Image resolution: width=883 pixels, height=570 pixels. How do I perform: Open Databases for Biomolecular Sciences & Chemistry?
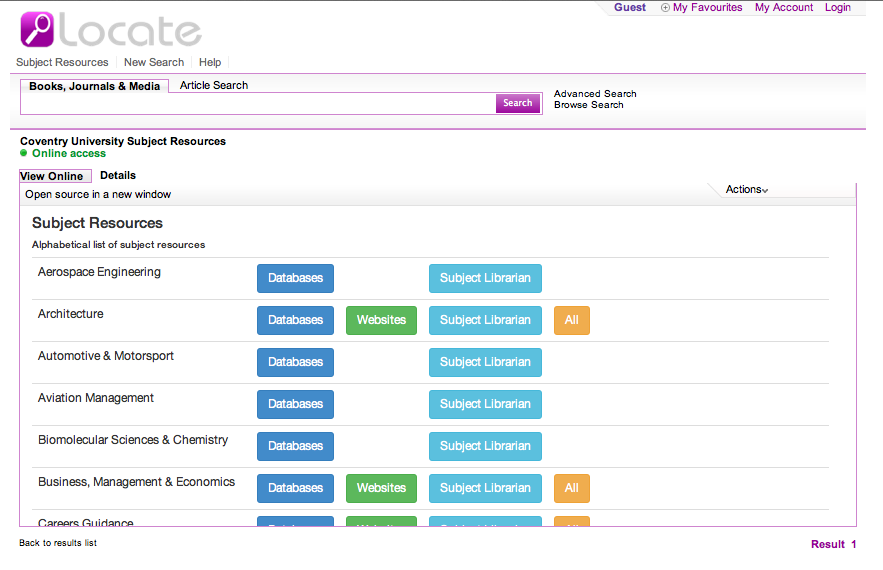[295, 446]
